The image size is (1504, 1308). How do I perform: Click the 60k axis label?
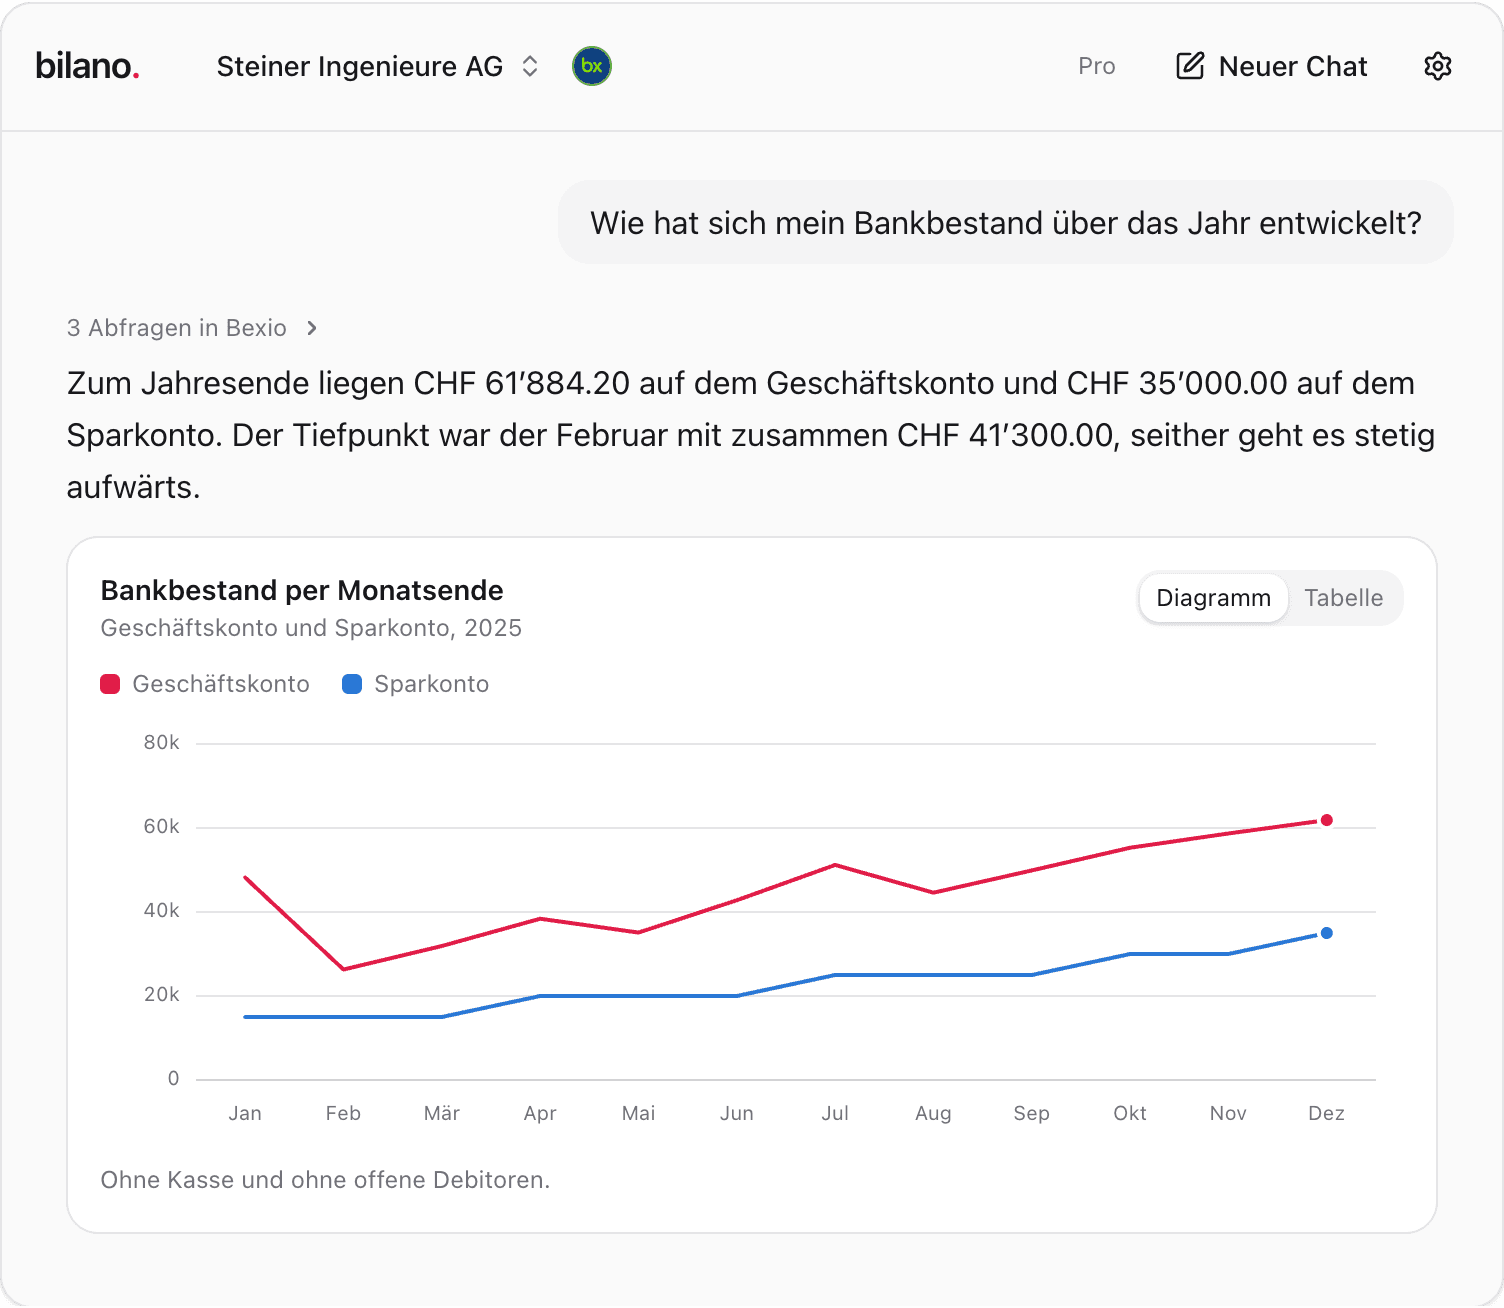161,827
